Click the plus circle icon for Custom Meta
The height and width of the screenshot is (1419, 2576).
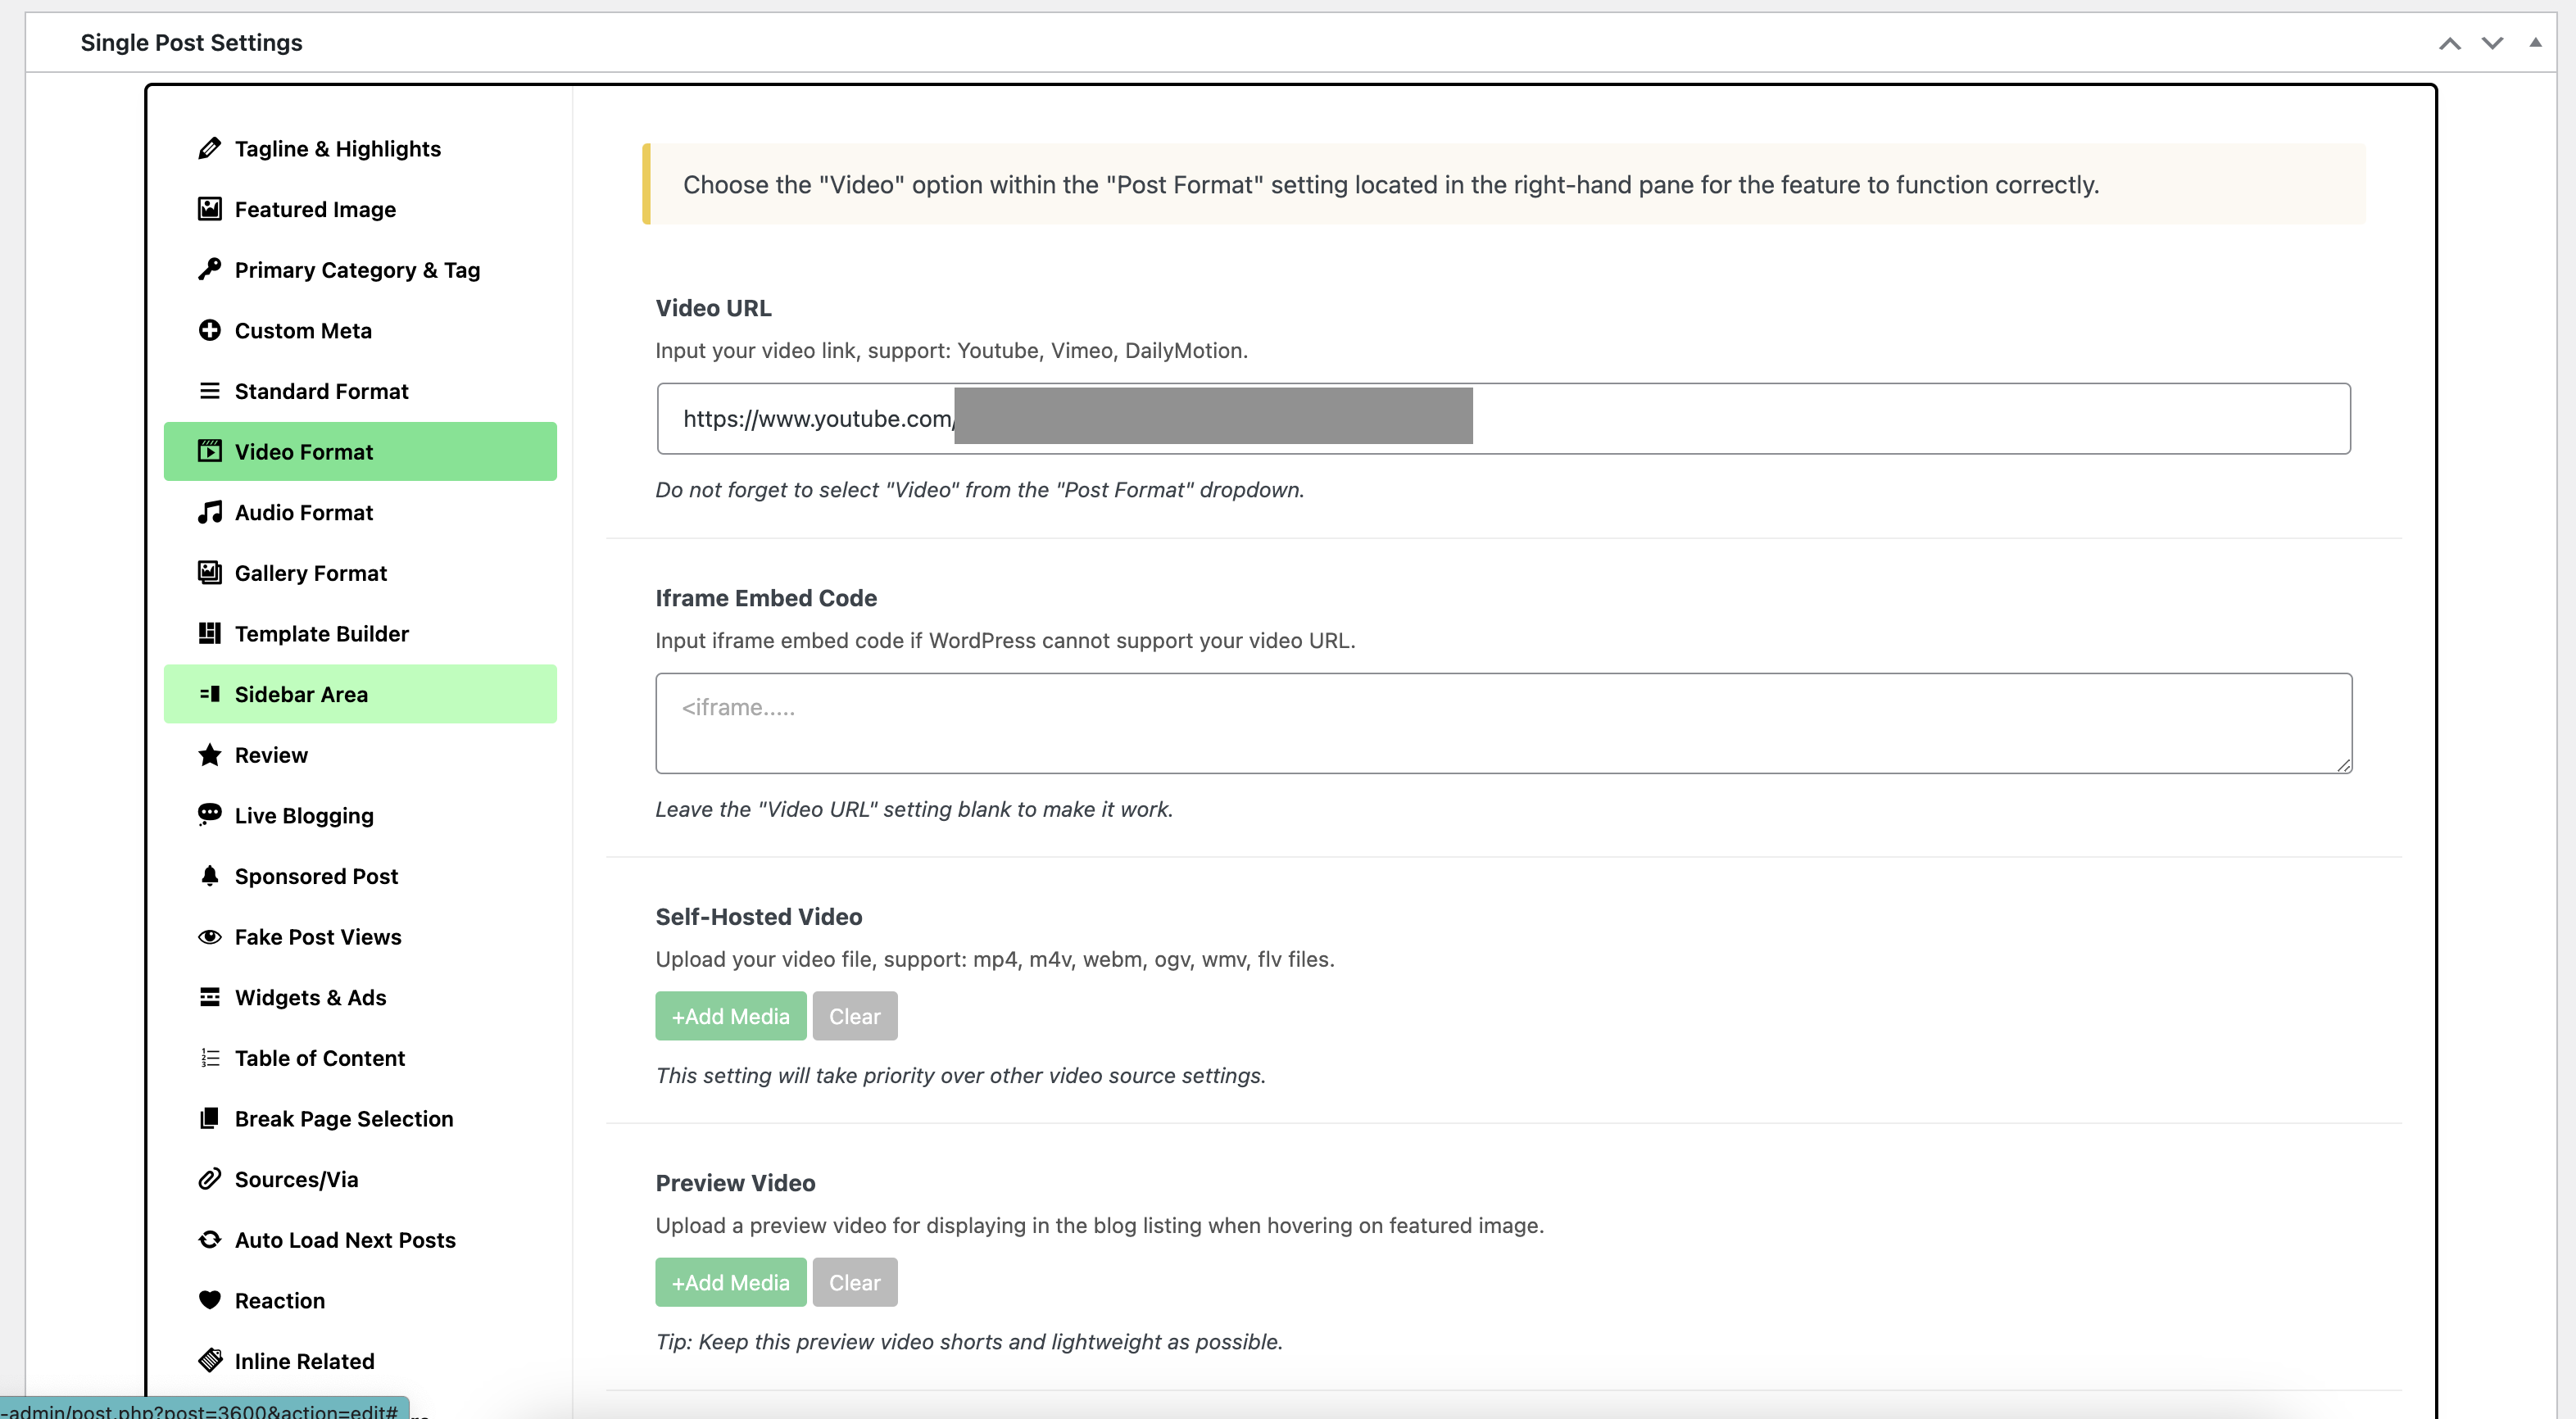[x=209, y=330]
